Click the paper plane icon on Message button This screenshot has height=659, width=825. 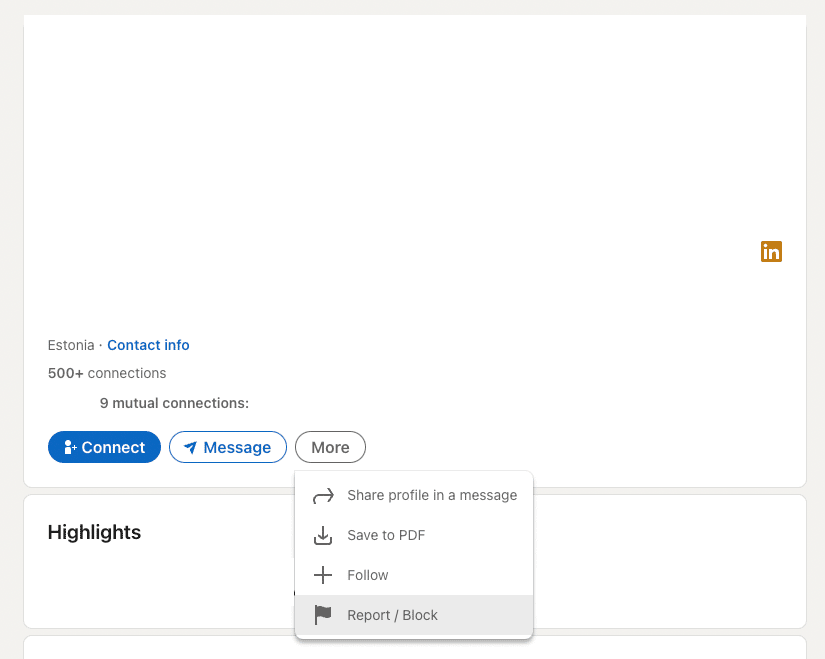click(190, 447)
